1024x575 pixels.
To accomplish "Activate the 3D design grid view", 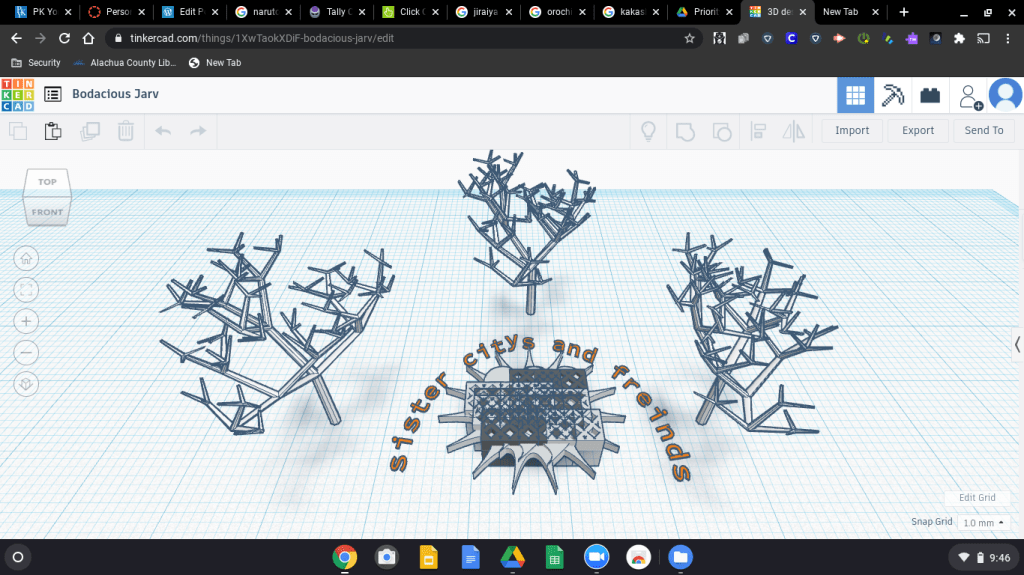I will pyautogui.click(x=855, y=95).
